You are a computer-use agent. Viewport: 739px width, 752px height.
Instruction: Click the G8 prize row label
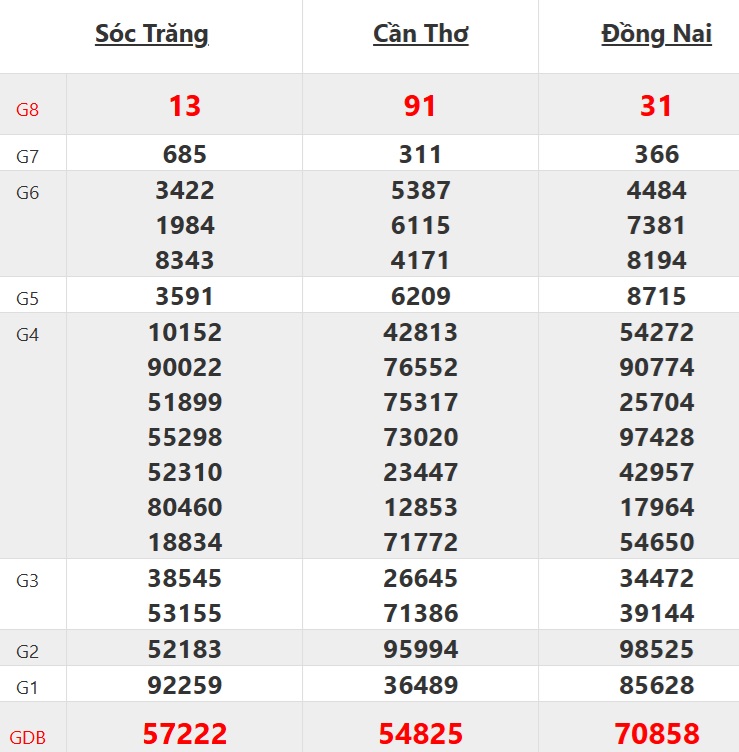[27, 109]
